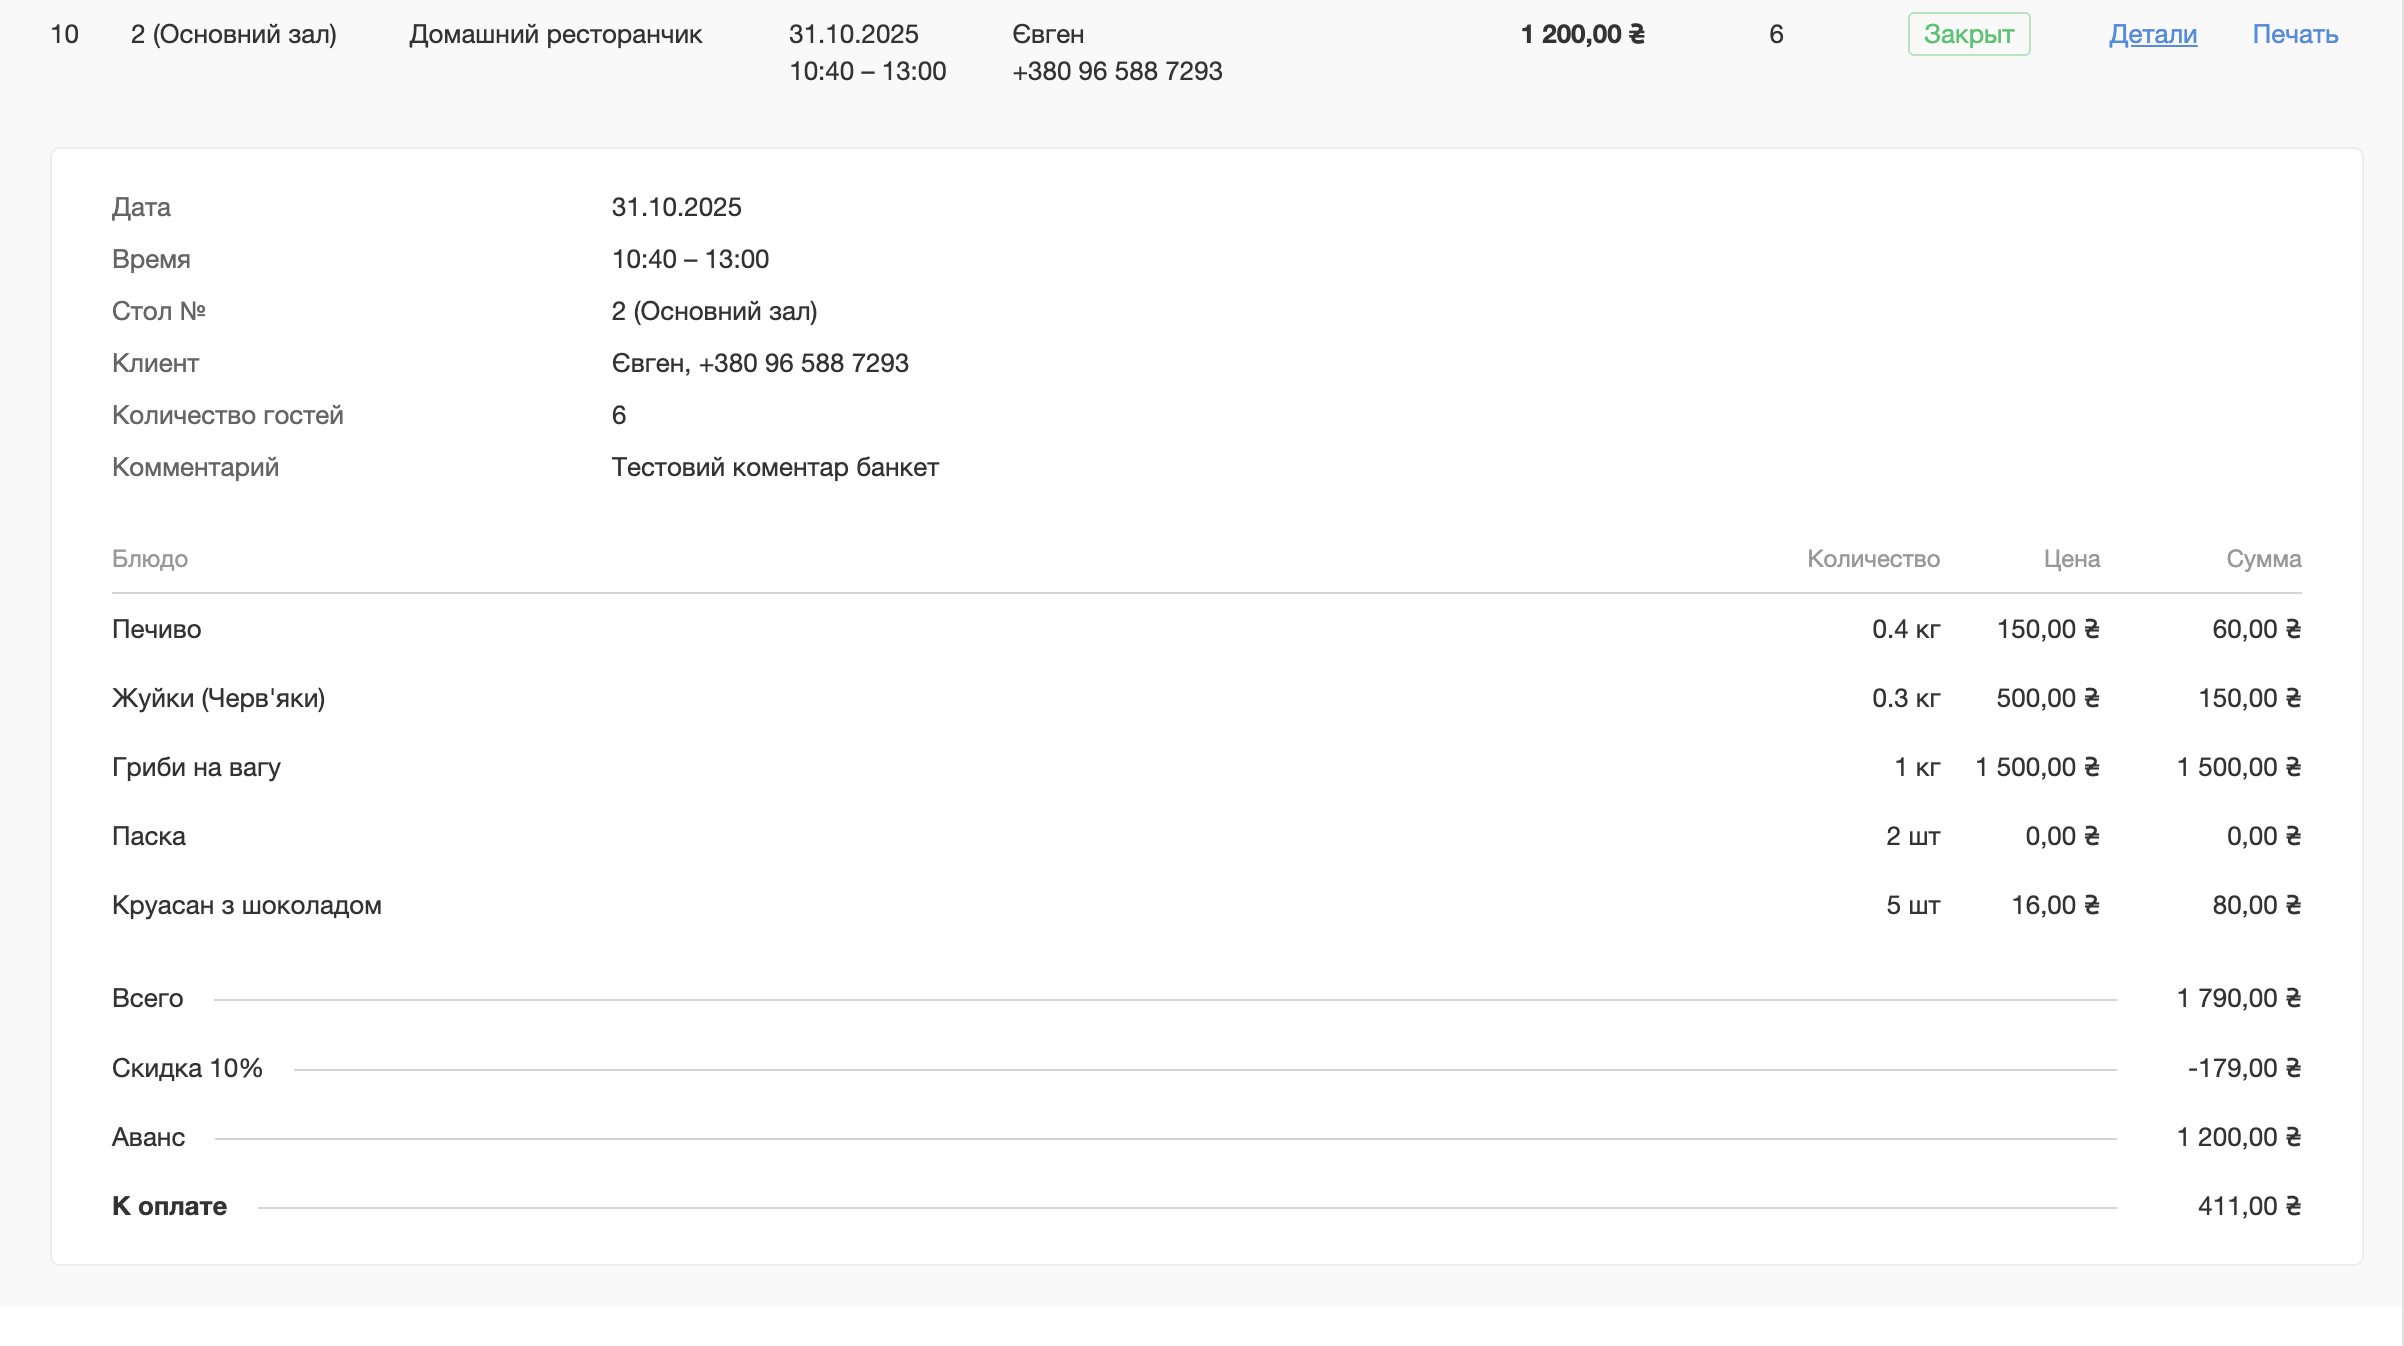Click the К оплате total 411,00 ₴
The width and height of the screenshot is (2404, 1346).
2248,1206
